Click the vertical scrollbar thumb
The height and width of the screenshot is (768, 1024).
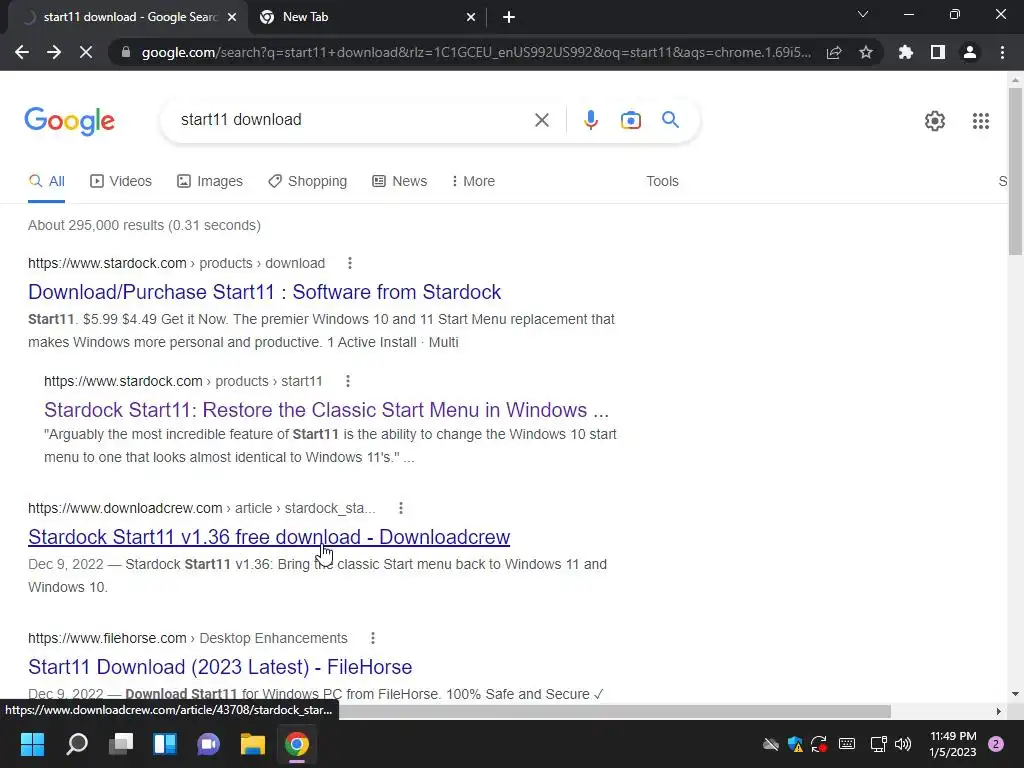click(1015, 172)
